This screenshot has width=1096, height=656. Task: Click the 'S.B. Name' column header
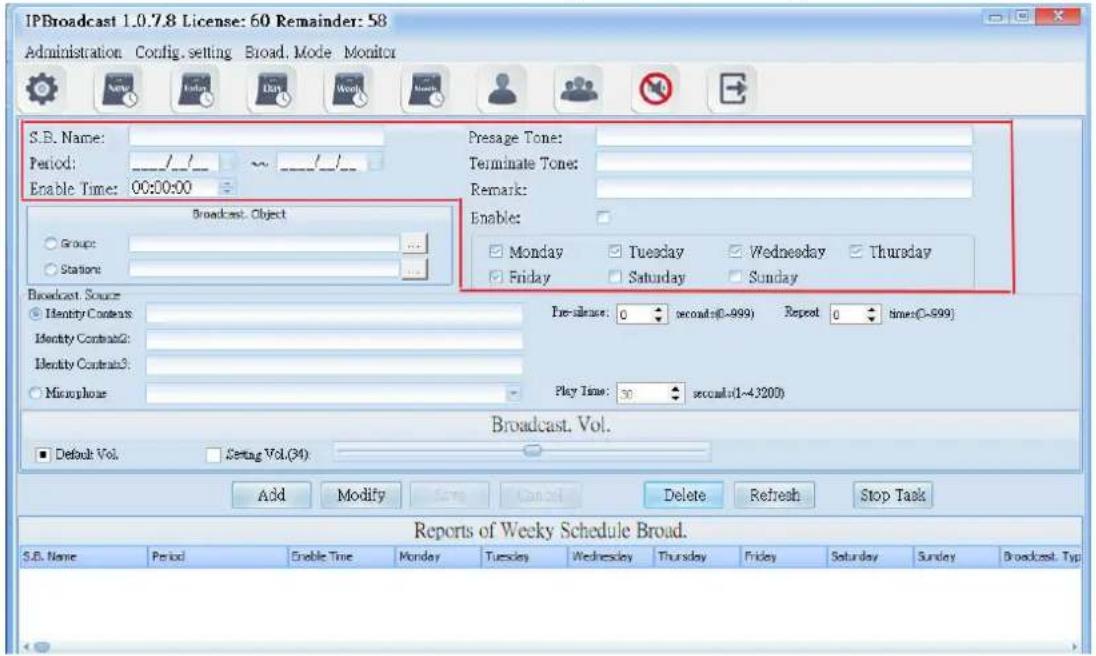click(x=83, y=557)
